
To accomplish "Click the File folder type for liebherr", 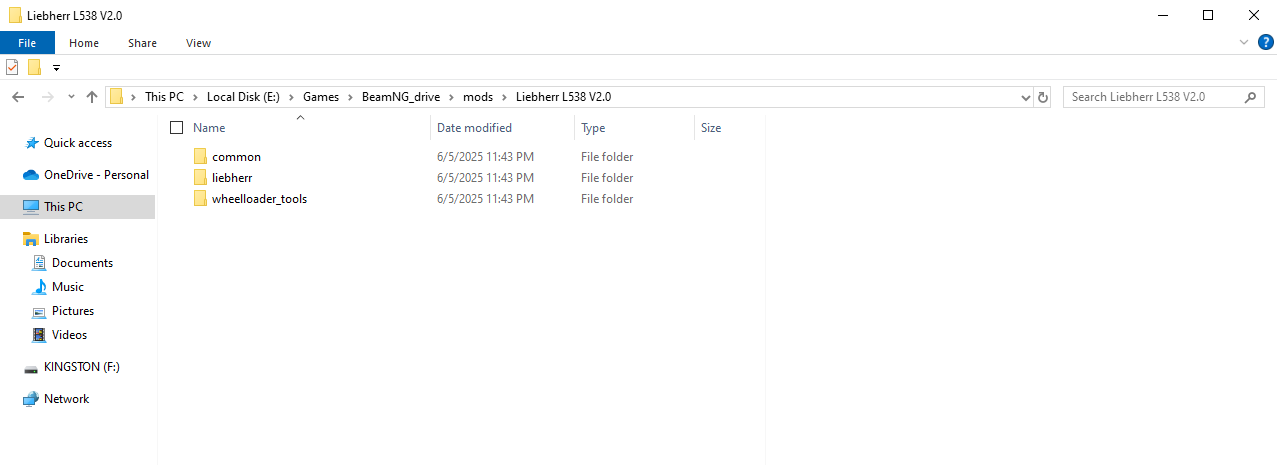I will click(607, 178).
